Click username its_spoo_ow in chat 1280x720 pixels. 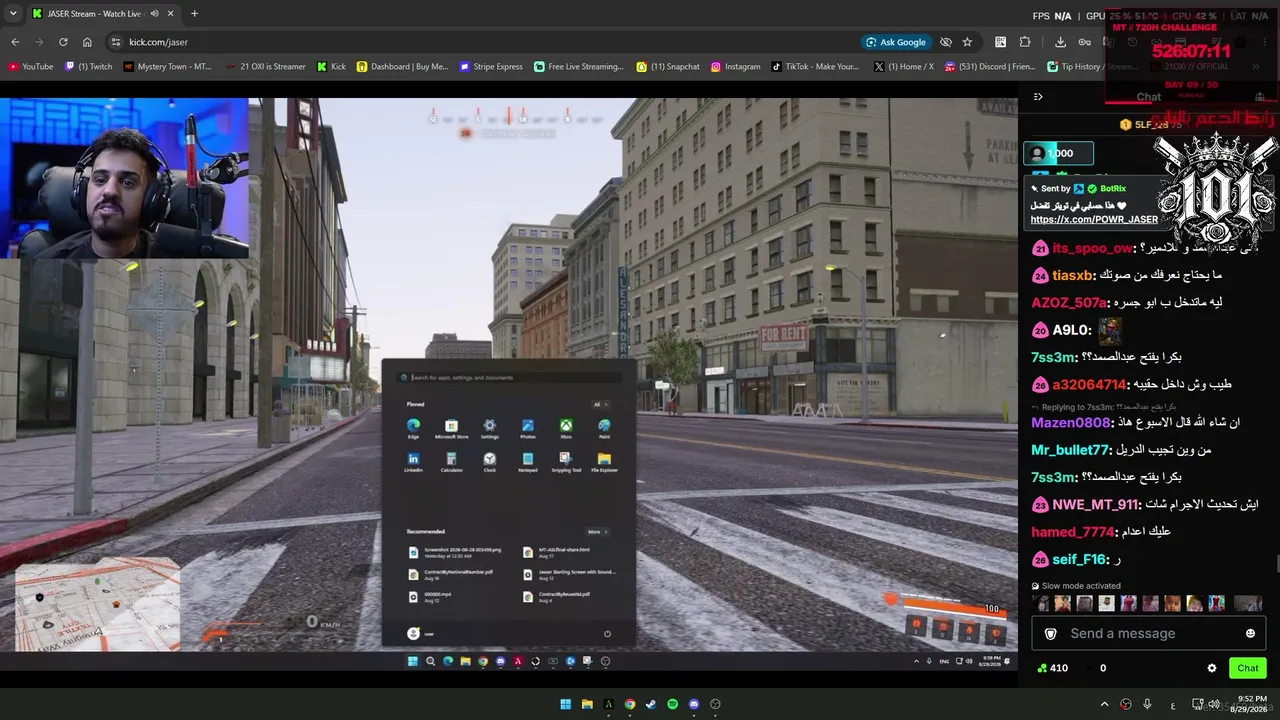pyautogui.click(x=1093, y=248)
